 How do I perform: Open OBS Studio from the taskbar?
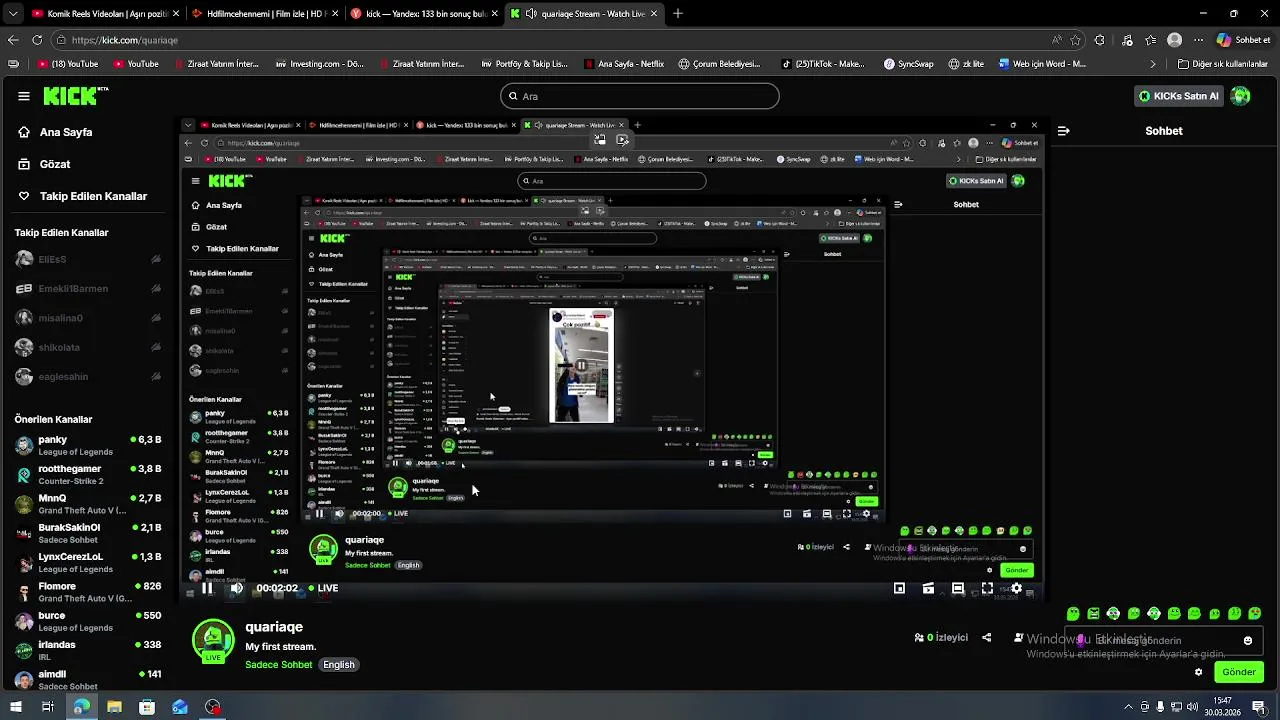click(x=213, y=707)
